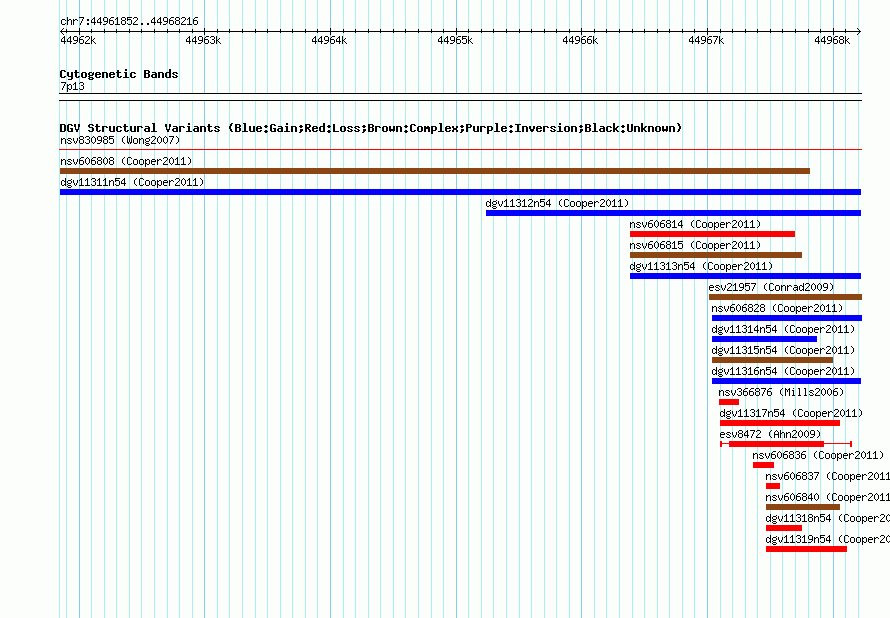Click the DGV Structural Variants track title

click(371, 128)
